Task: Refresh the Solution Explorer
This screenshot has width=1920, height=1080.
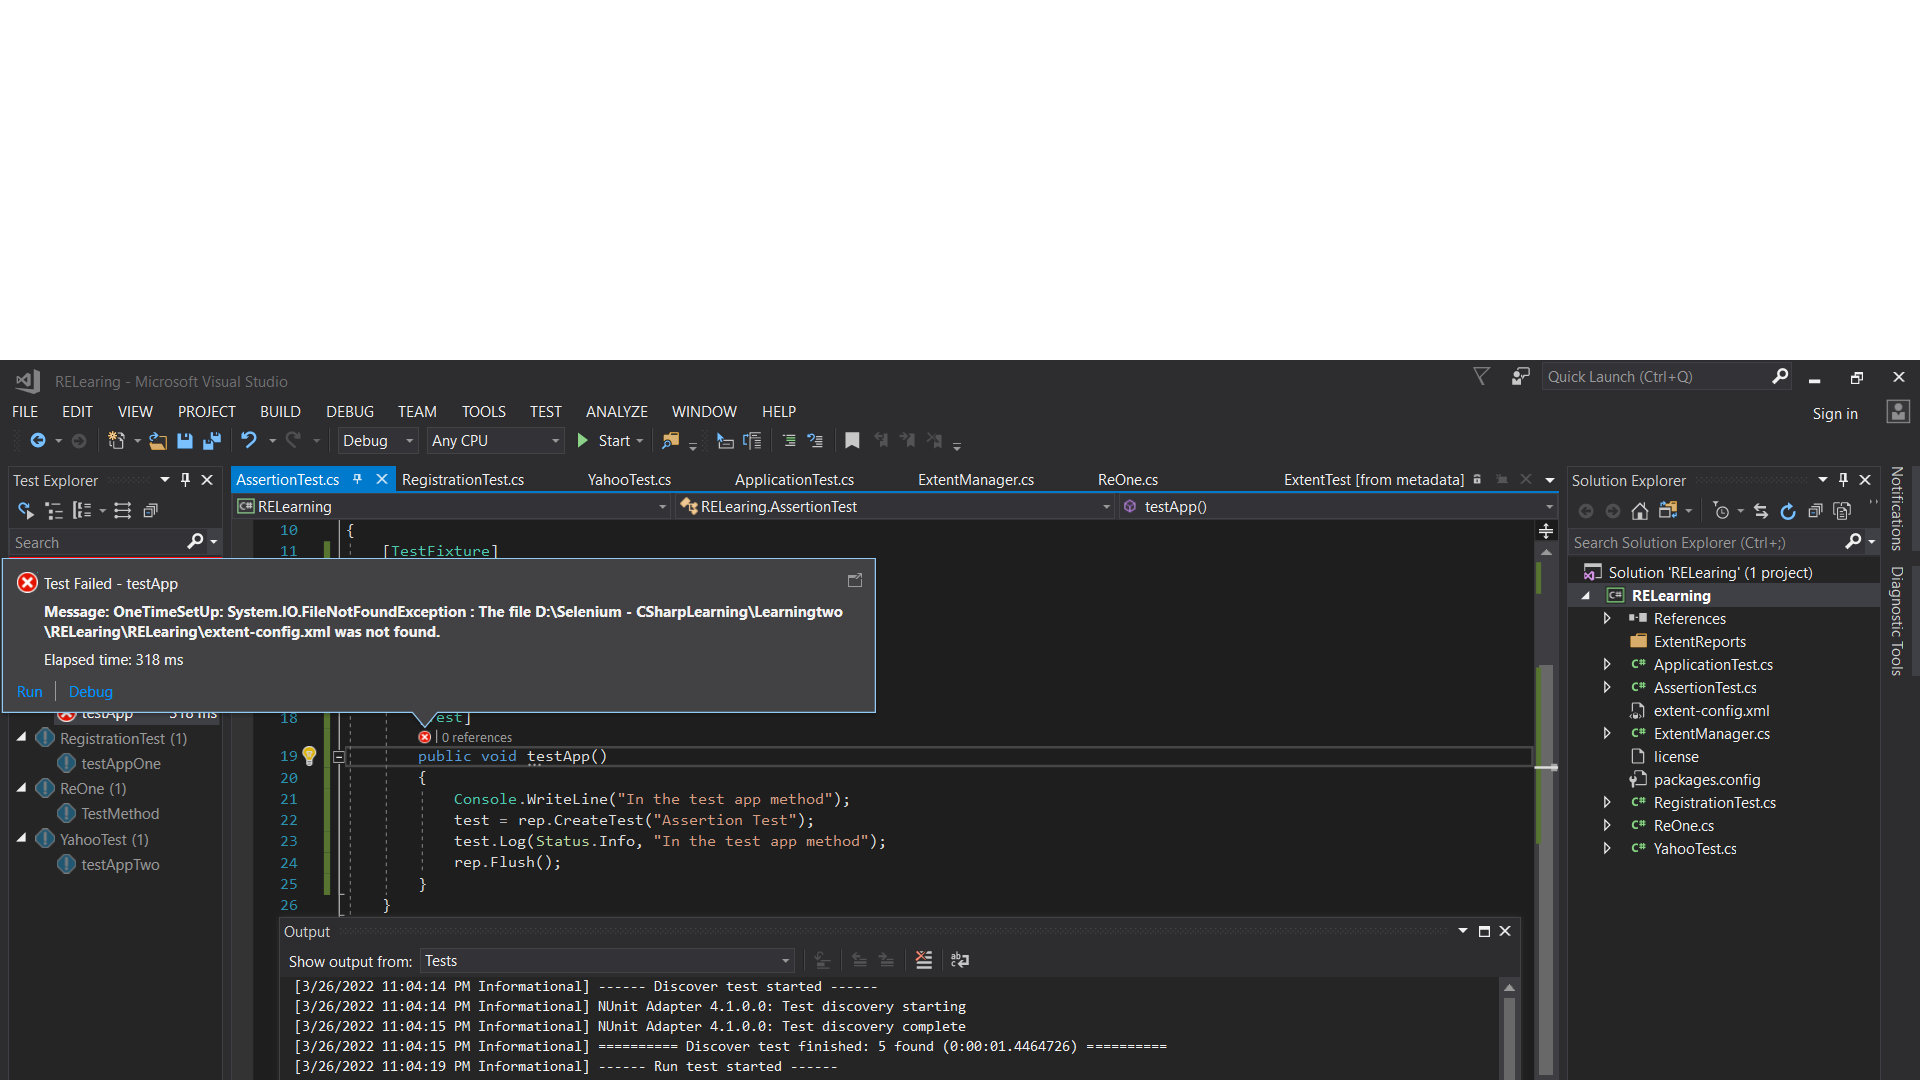Action: tap(1788, 511)
